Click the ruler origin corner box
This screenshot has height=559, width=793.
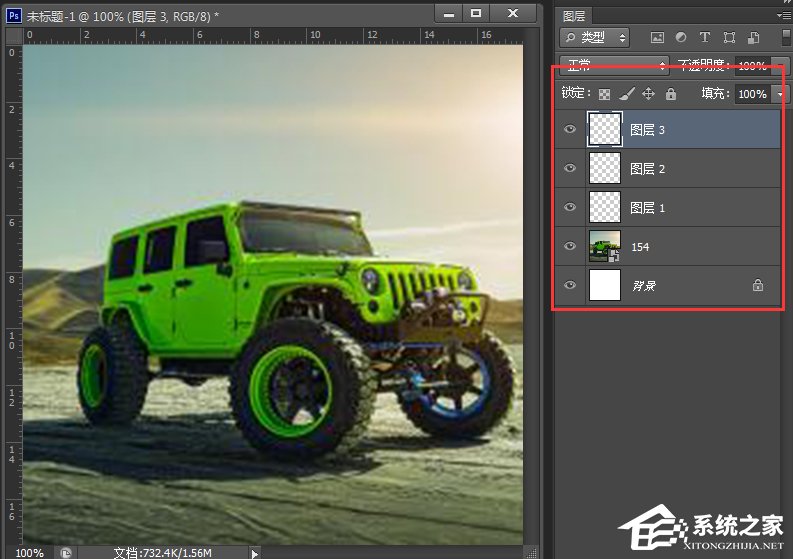click(x=14, y=36)
